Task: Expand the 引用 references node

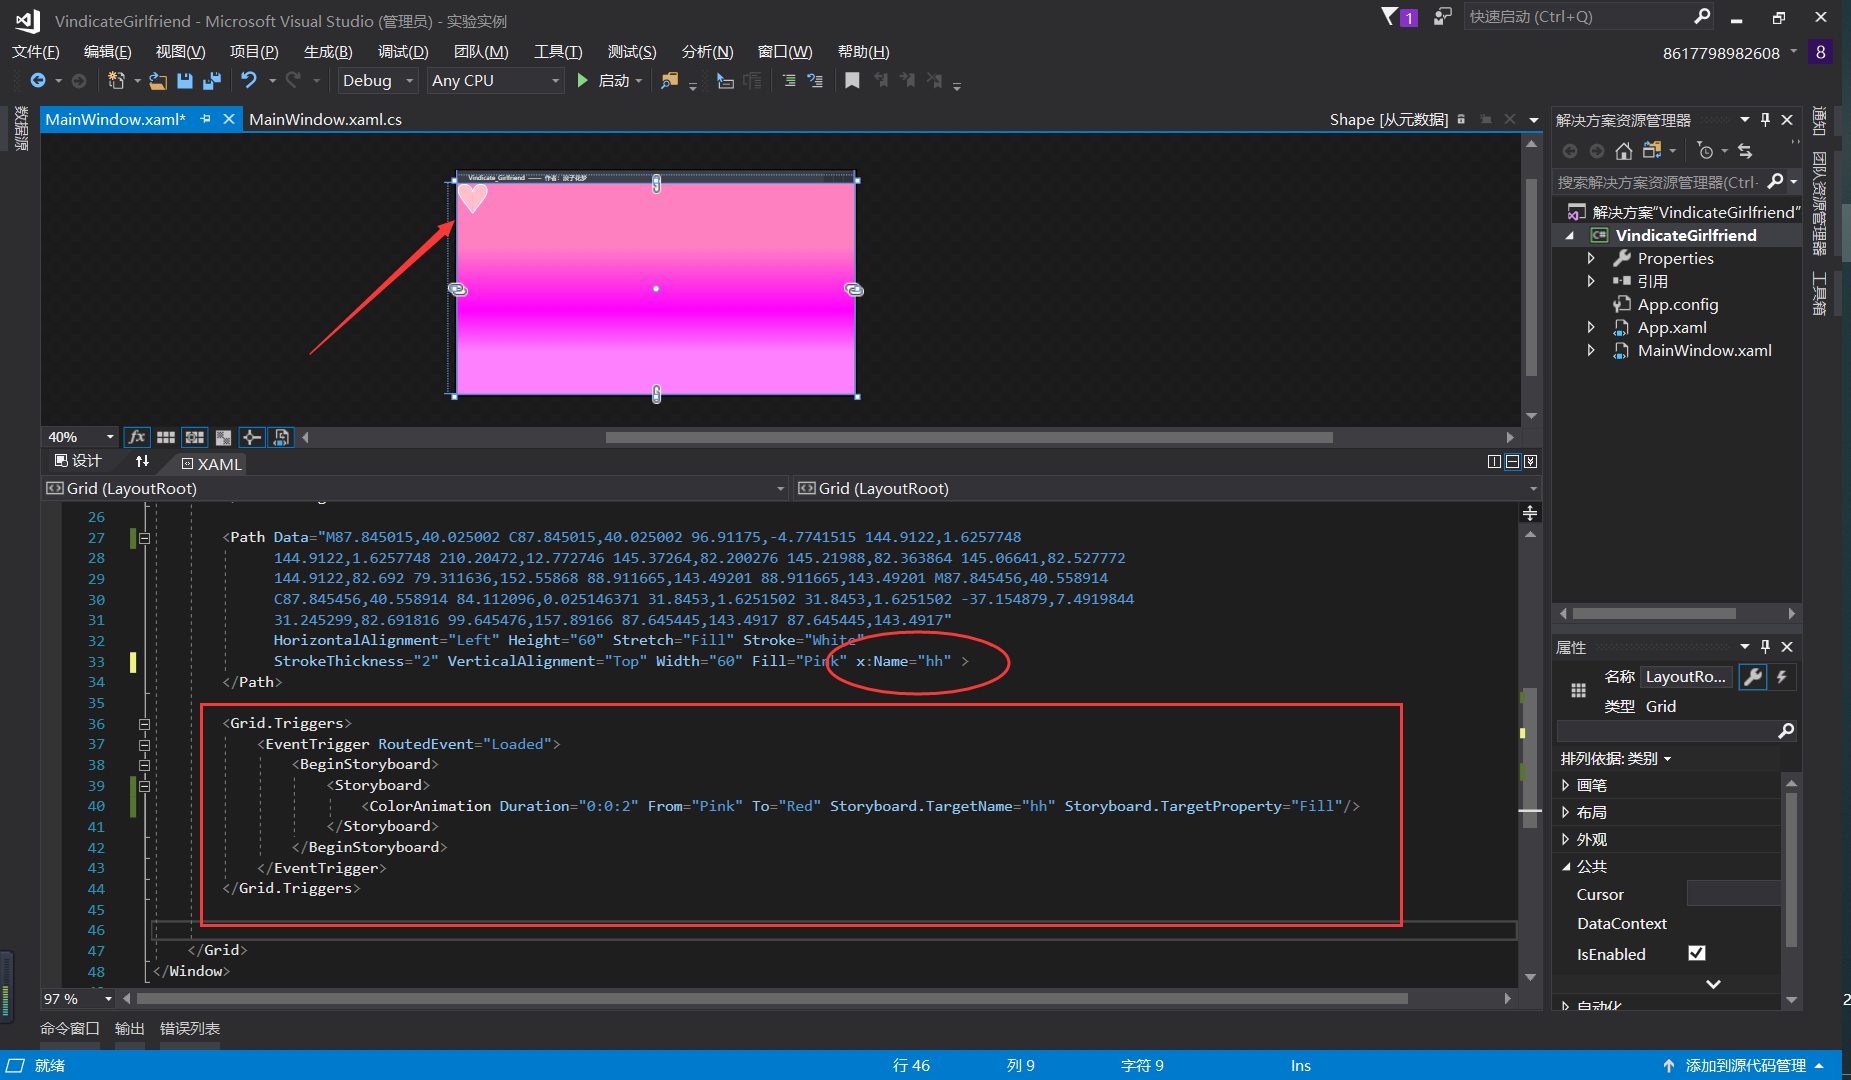Action: pos(1591,281)
